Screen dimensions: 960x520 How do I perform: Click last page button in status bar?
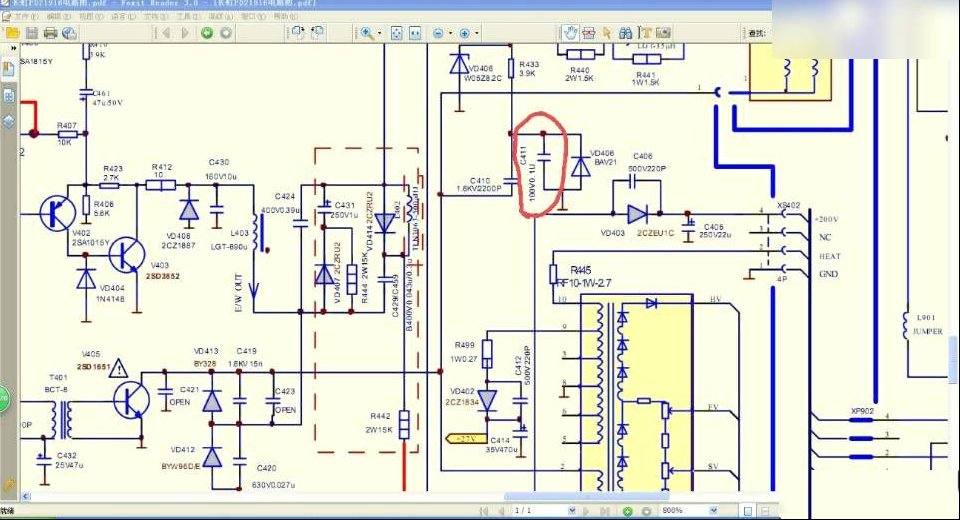[x=605, y=511]
